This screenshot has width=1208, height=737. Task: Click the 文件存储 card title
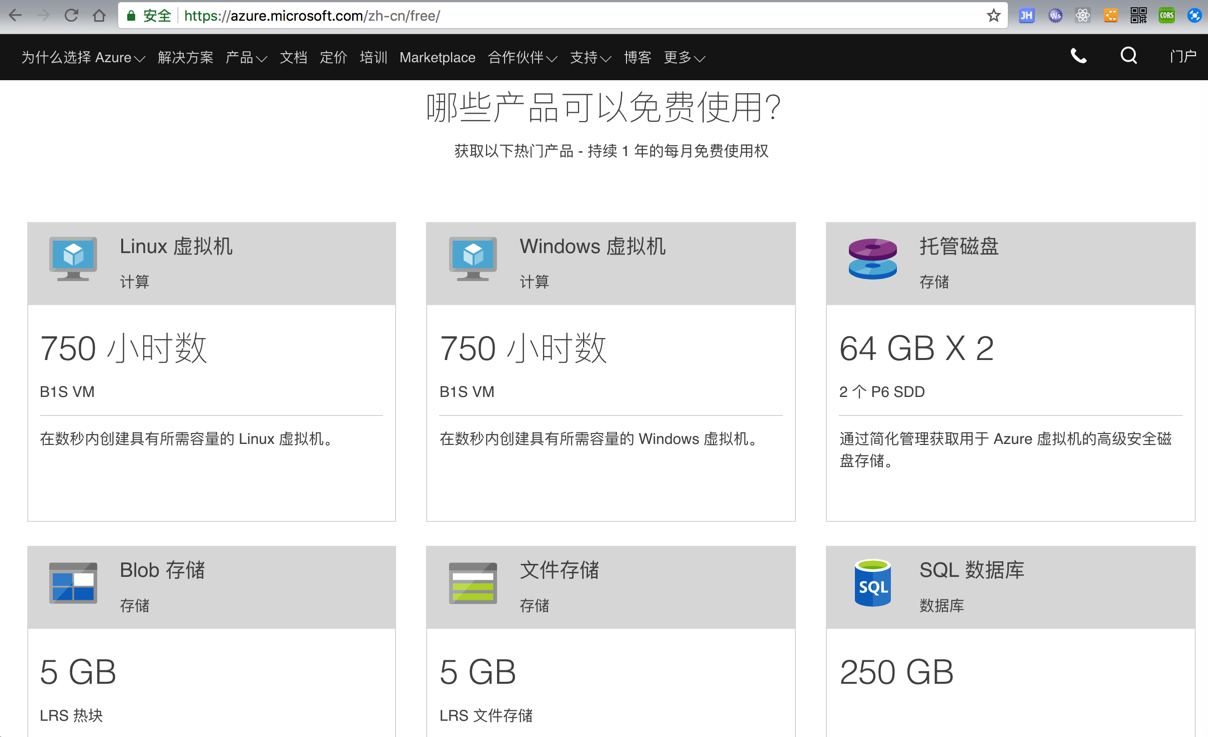(x=559, y=570)
